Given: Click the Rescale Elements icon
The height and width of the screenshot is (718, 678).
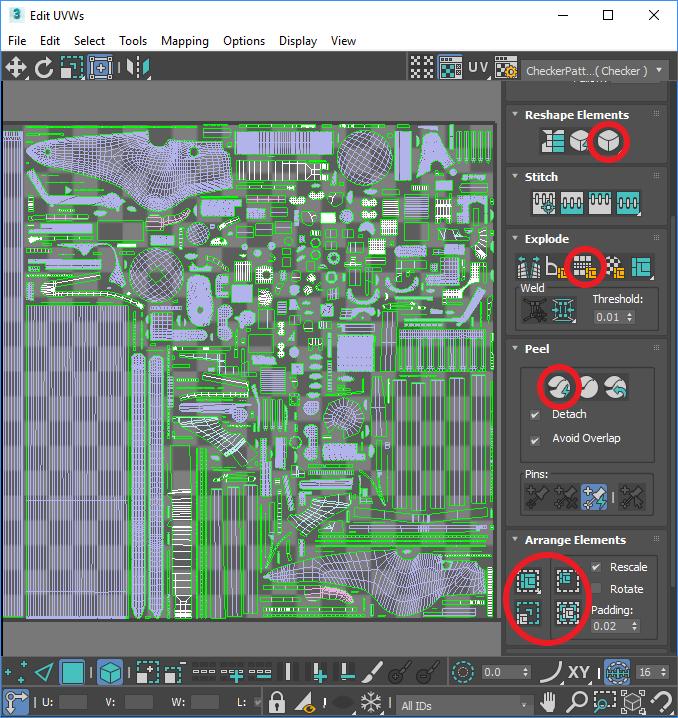Looking at the screenshot, I should coord(528,613).
